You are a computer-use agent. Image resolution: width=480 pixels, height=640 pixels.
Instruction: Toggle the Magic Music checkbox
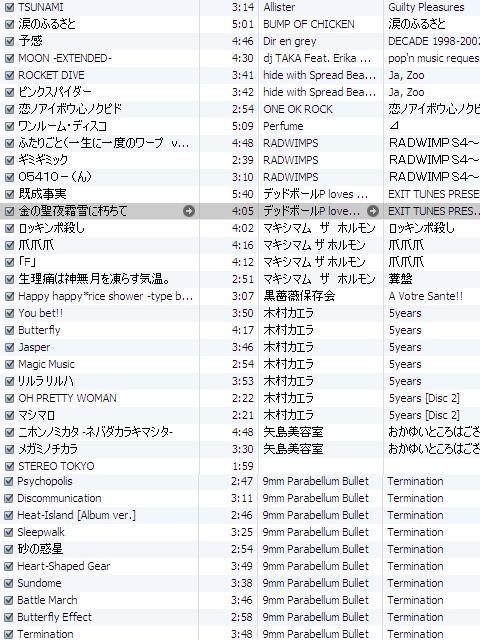[9, 364]
